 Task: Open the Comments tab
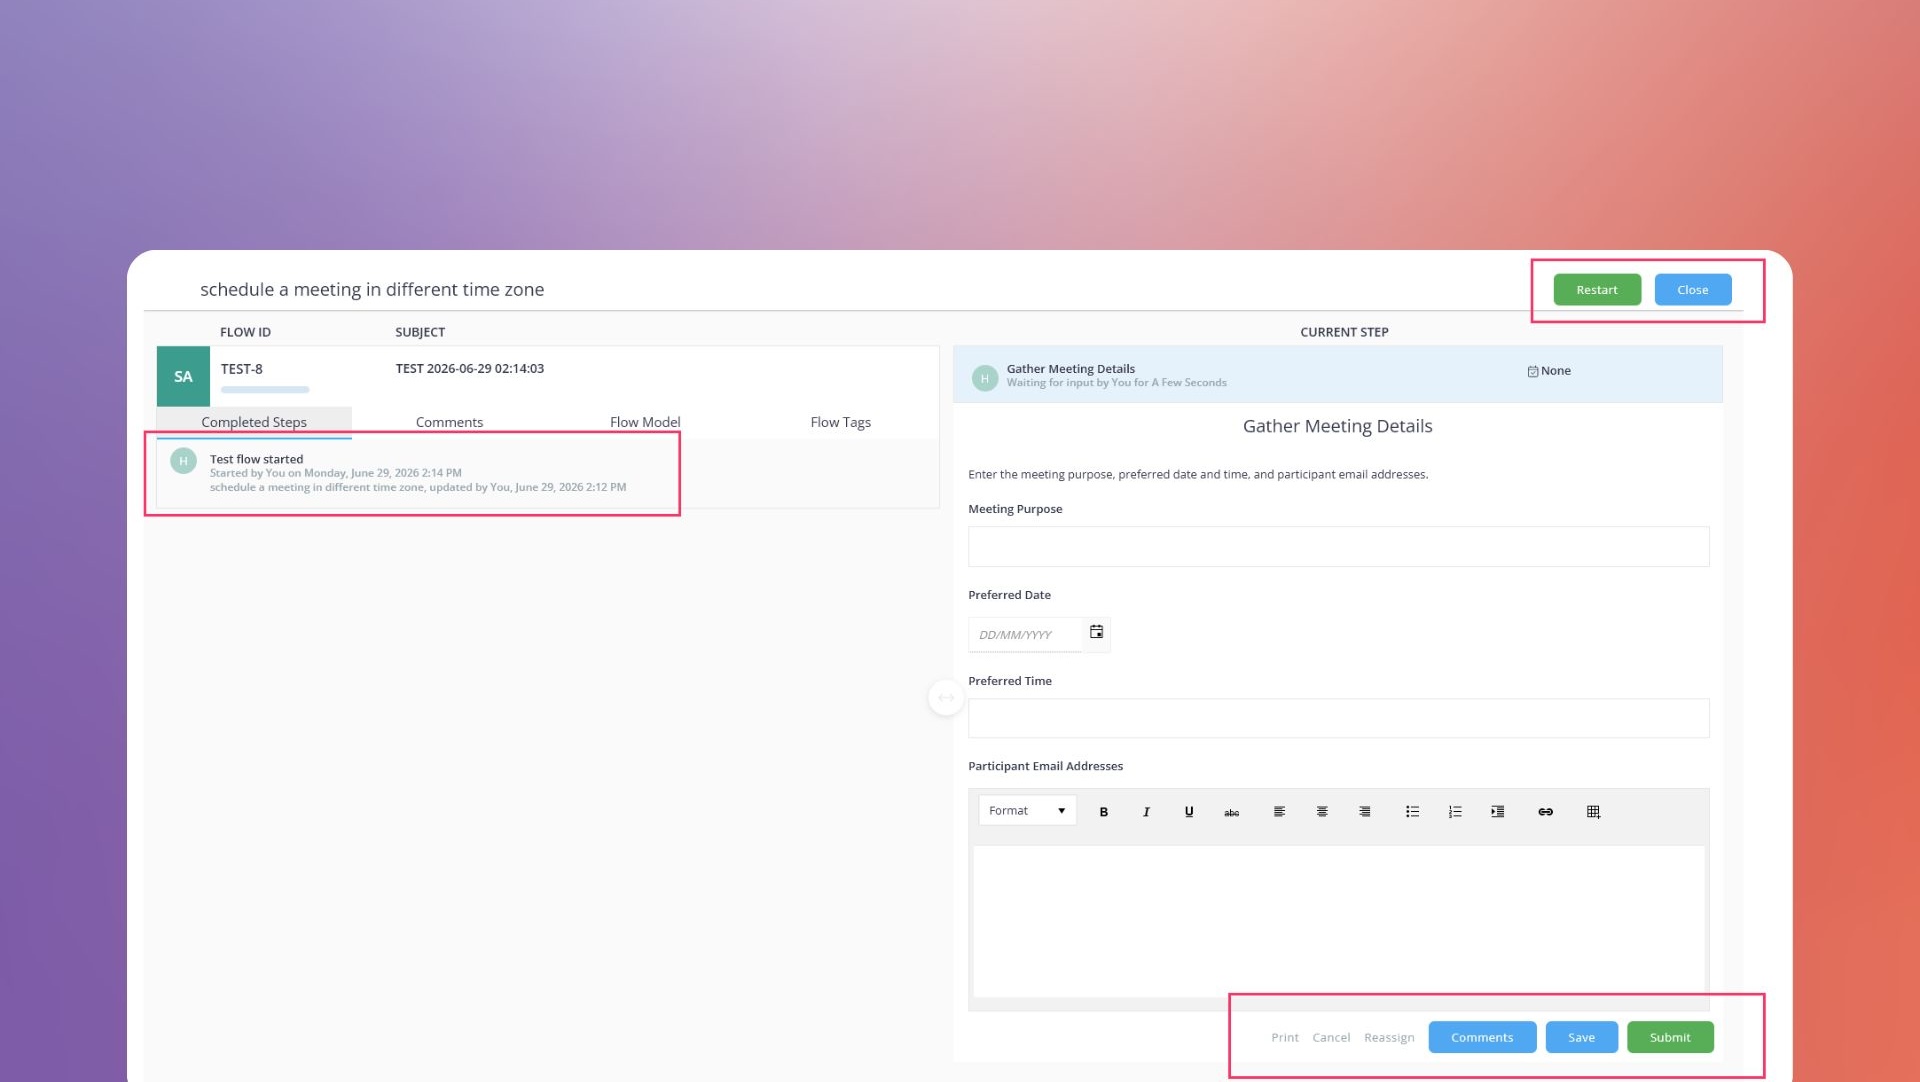point(449,422)
